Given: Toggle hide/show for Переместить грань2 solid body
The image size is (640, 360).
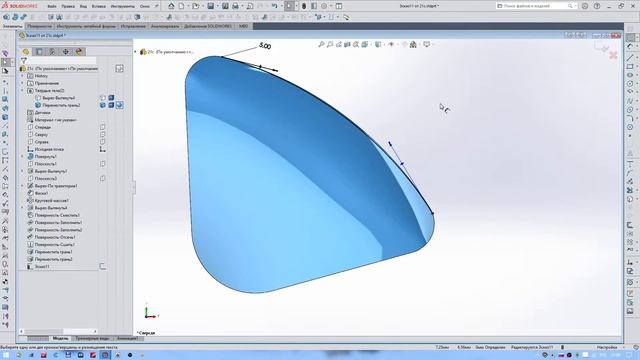Looking at the screenshot, I should pos(103,105).
